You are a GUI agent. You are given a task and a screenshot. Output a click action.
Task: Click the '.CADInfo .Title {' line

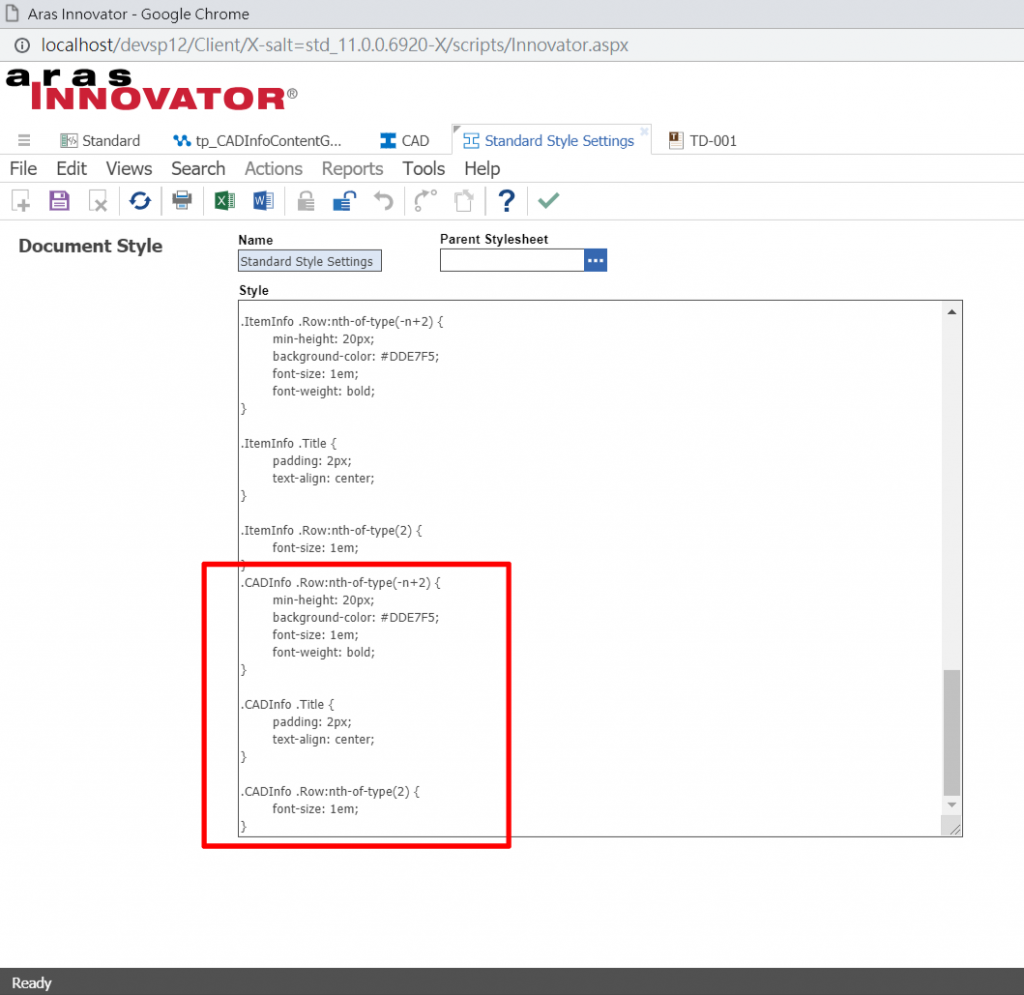(x=287, y=704)
